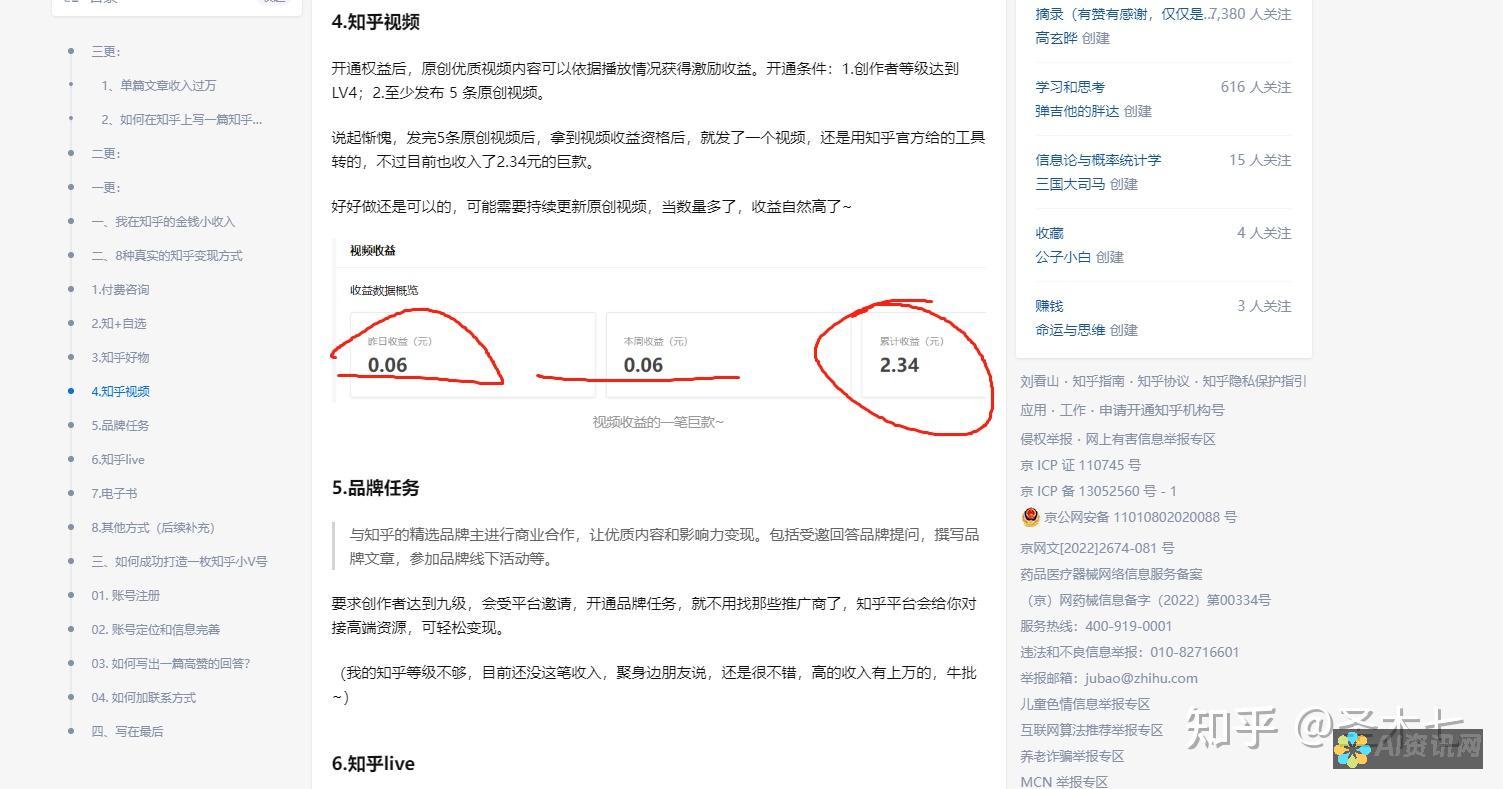Viewport: 1503px width, 789px height.
Task: Click 举报邮箱 jubao@zhihu.com text
Action: [x=1109, y=678]
